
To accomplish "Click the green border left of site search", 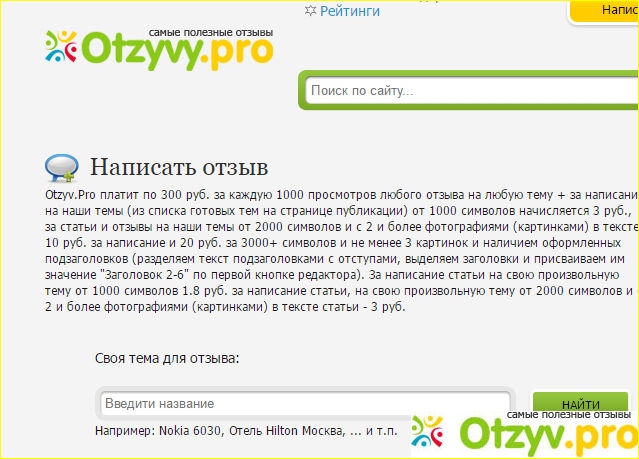I will click(x=300, y=91).
